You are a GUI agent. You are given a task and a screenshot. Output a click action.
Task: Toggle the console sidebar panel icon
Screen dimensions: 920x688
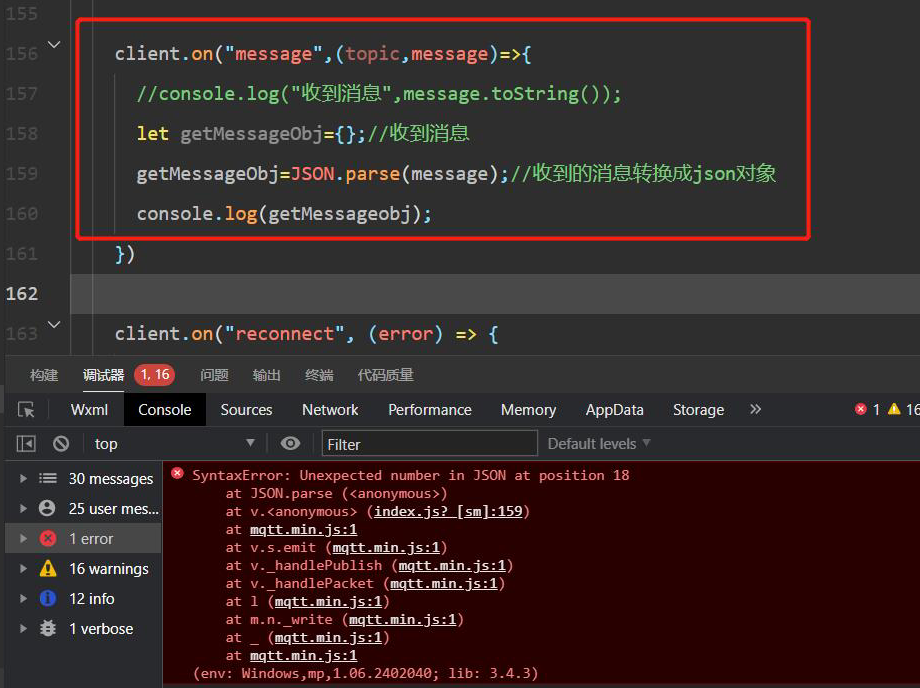pyautogui.click(x=26, y=443)
